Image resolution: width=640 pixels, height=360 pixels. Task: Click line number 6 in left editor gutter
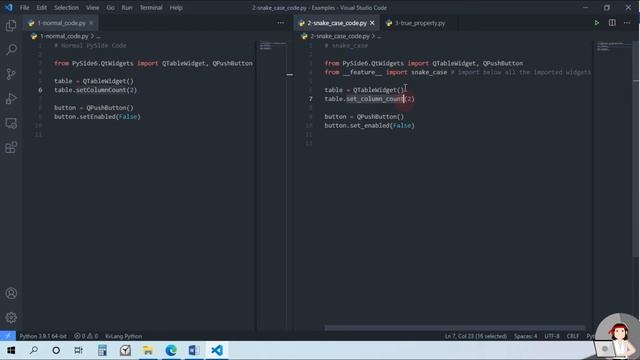coord(40,90)
